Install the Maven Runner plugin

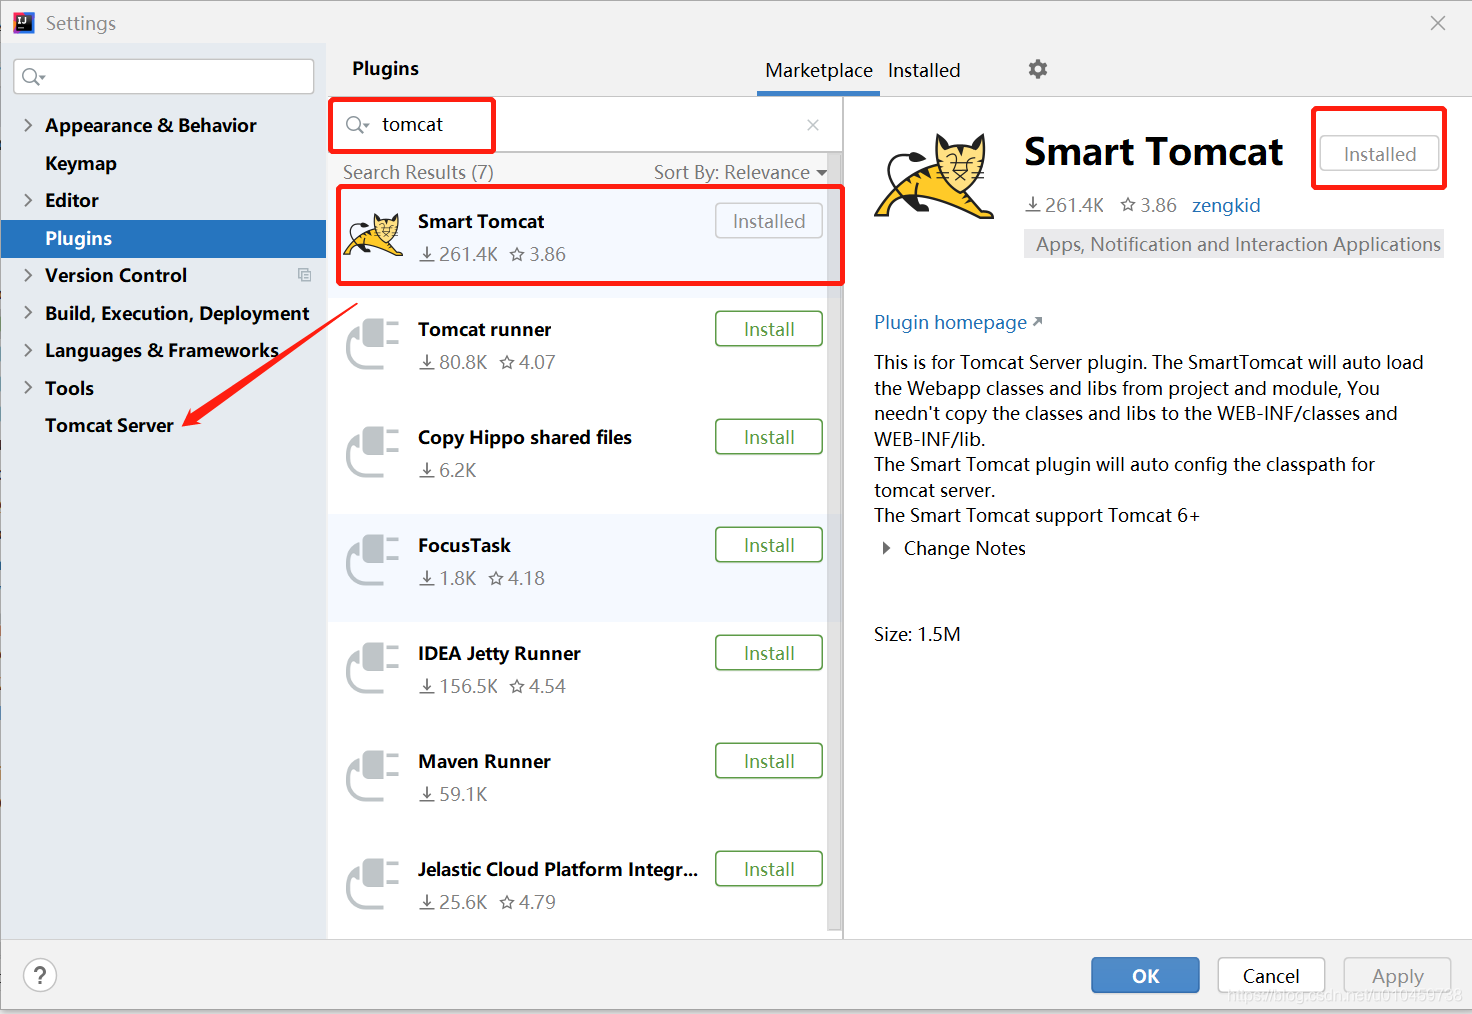click(769, 761)
